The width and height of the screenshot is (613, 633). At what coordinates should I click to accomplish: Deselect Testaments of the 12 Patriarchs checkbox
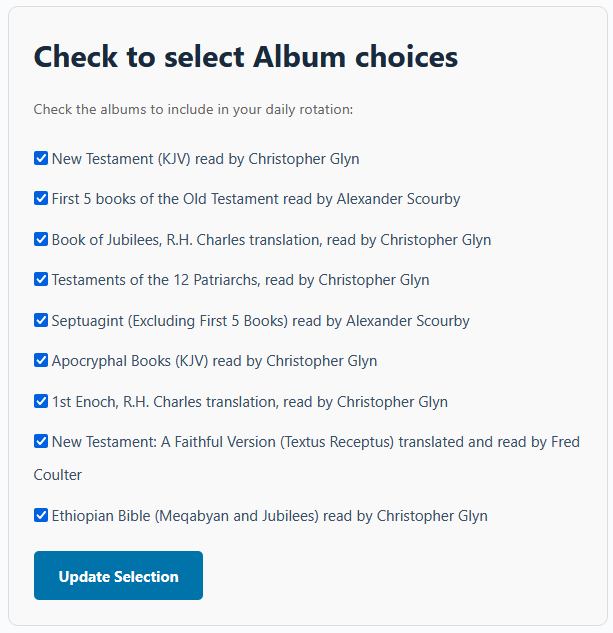click(x=41, y=279)
